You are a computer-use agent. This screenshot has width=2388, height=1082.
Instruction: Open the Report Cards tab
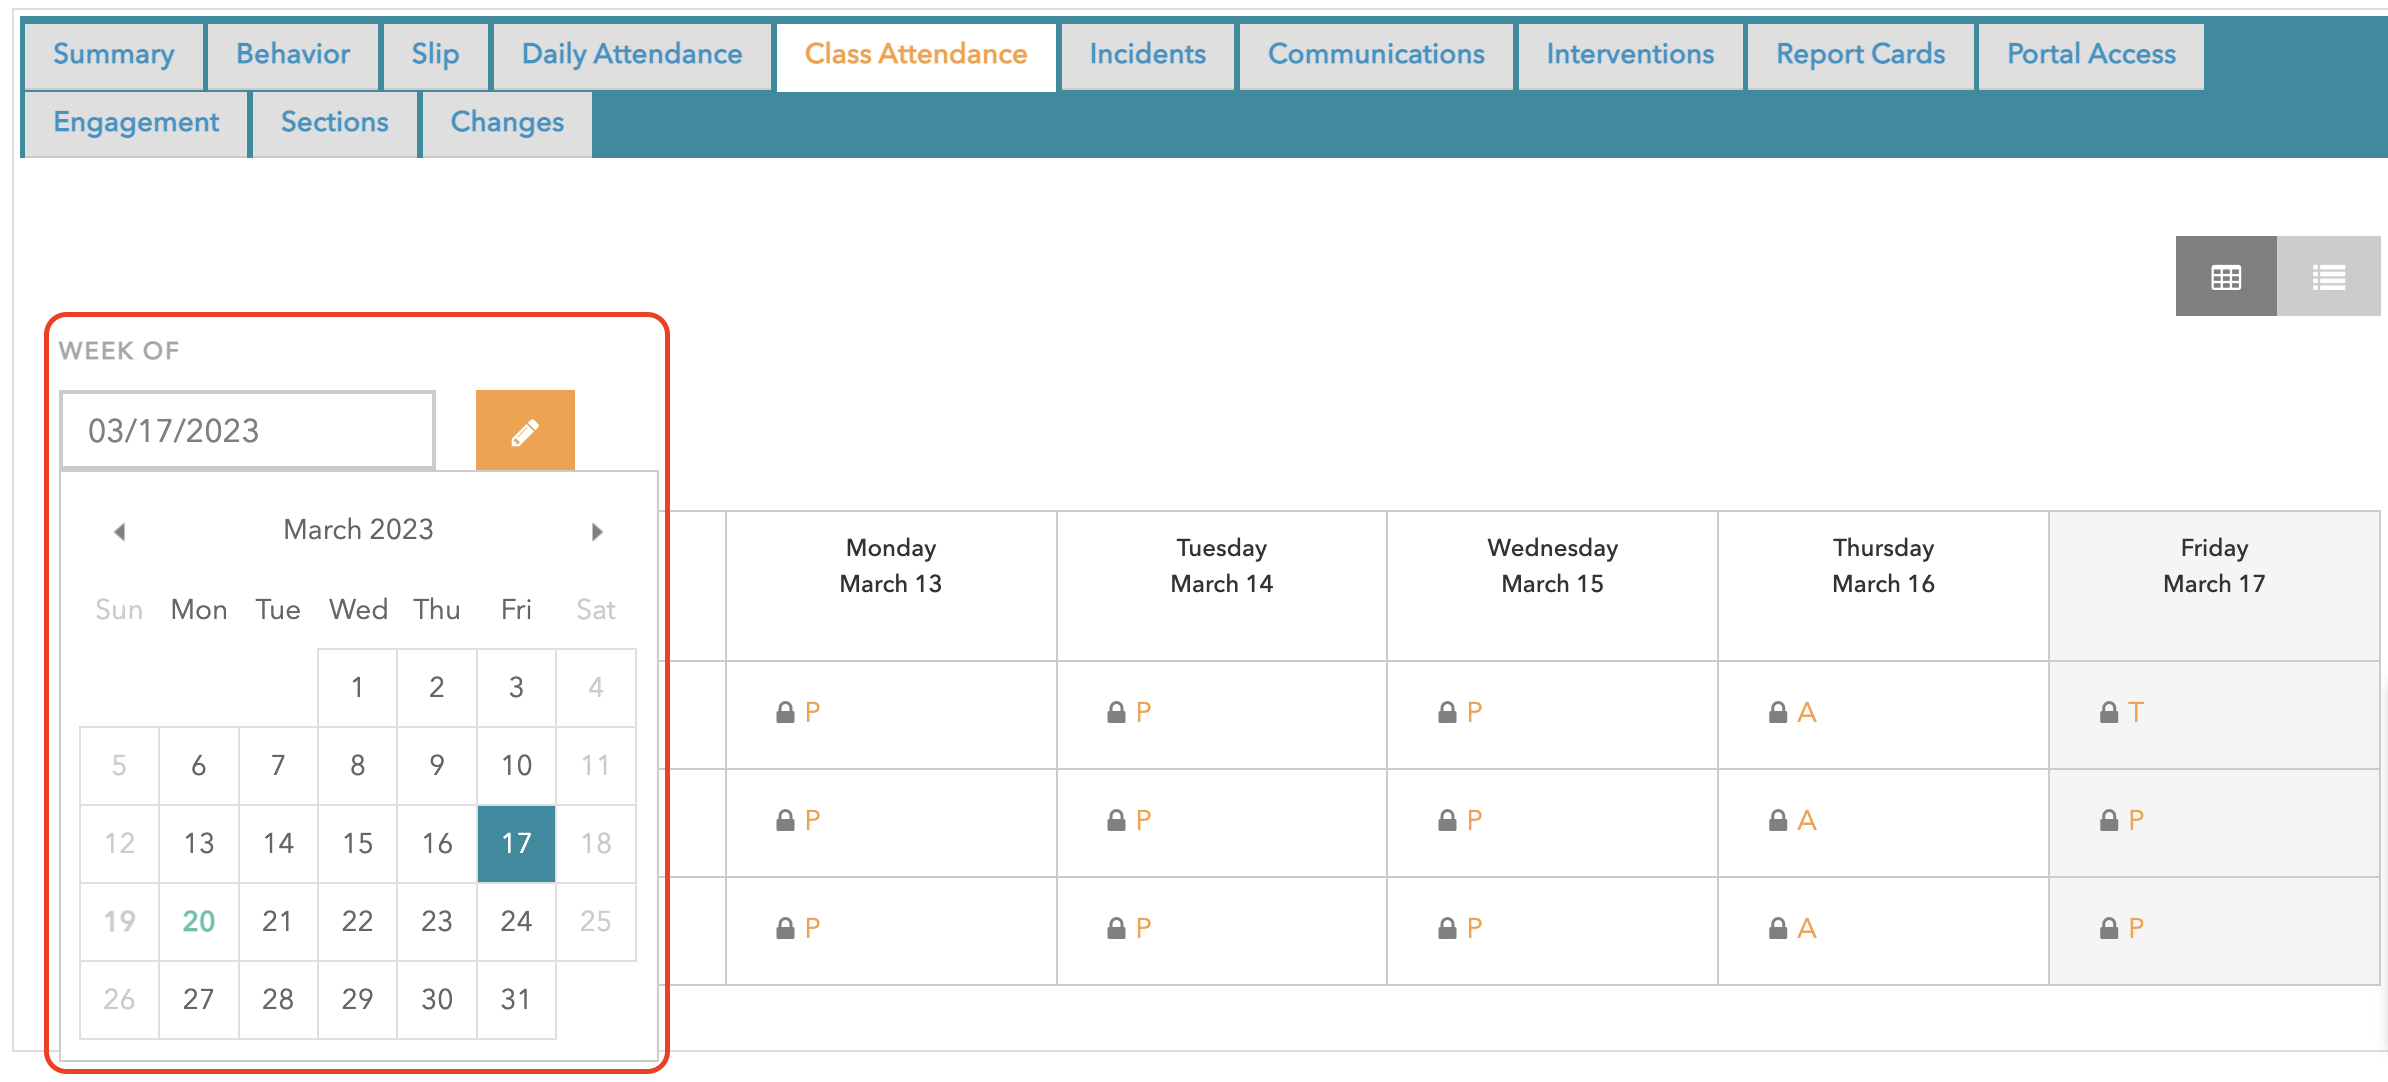pyautogui.click(x=1859, y=55)
